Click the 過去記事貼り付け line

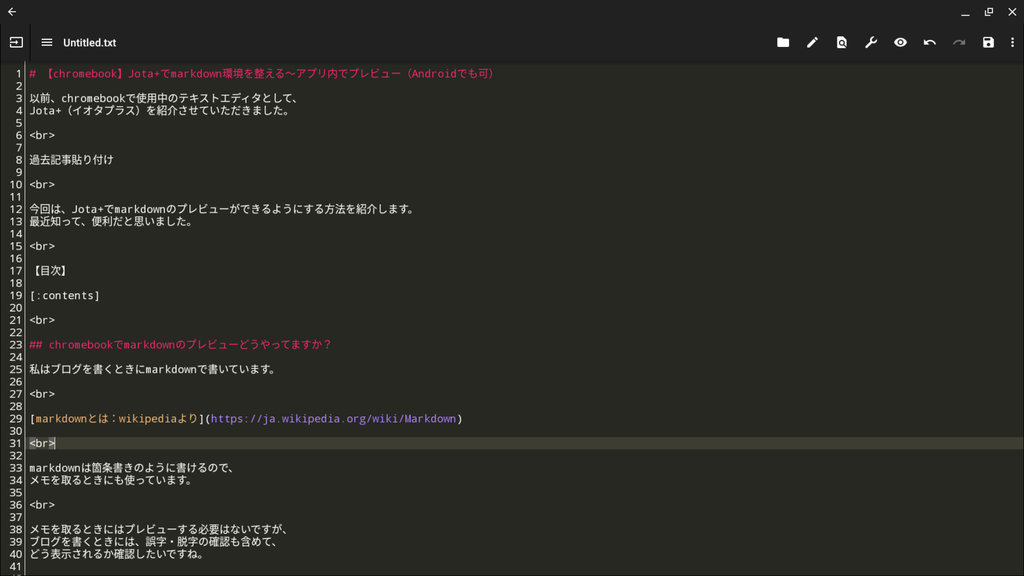coord(71,160)
